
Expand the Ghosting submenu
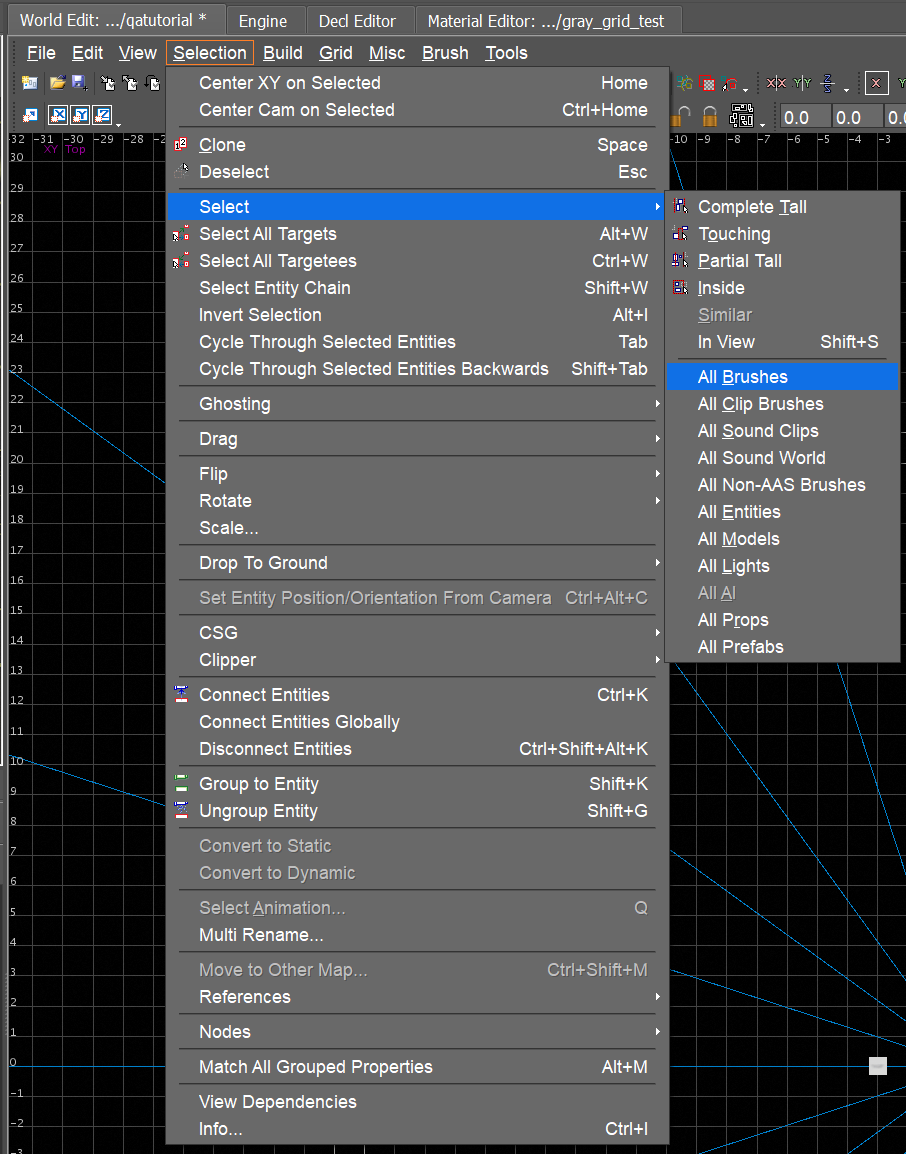click(x=418, y=404)
